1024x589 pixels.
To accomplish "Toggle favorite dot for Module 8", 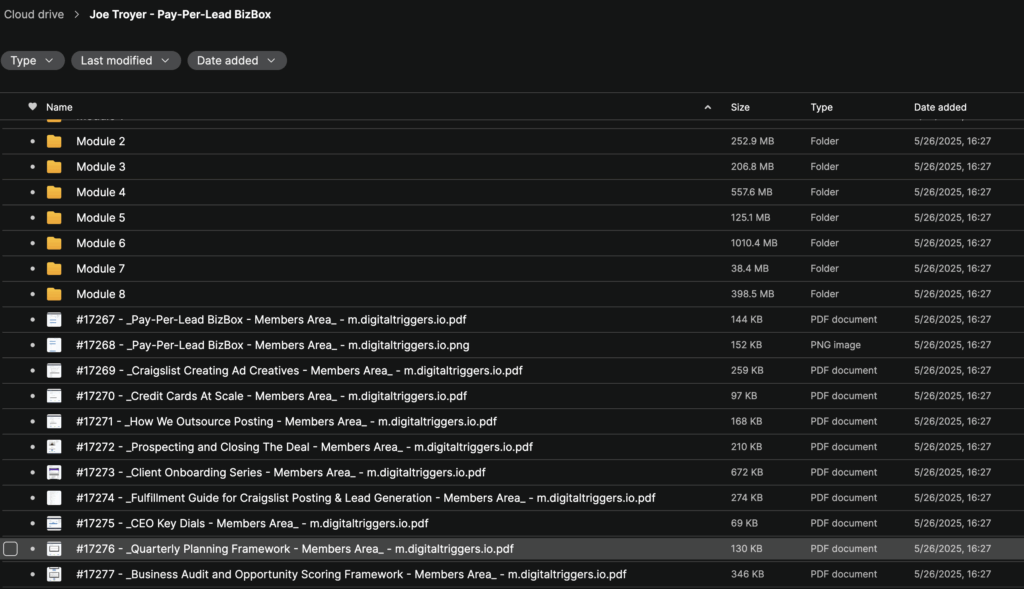I will click(33, 294).
